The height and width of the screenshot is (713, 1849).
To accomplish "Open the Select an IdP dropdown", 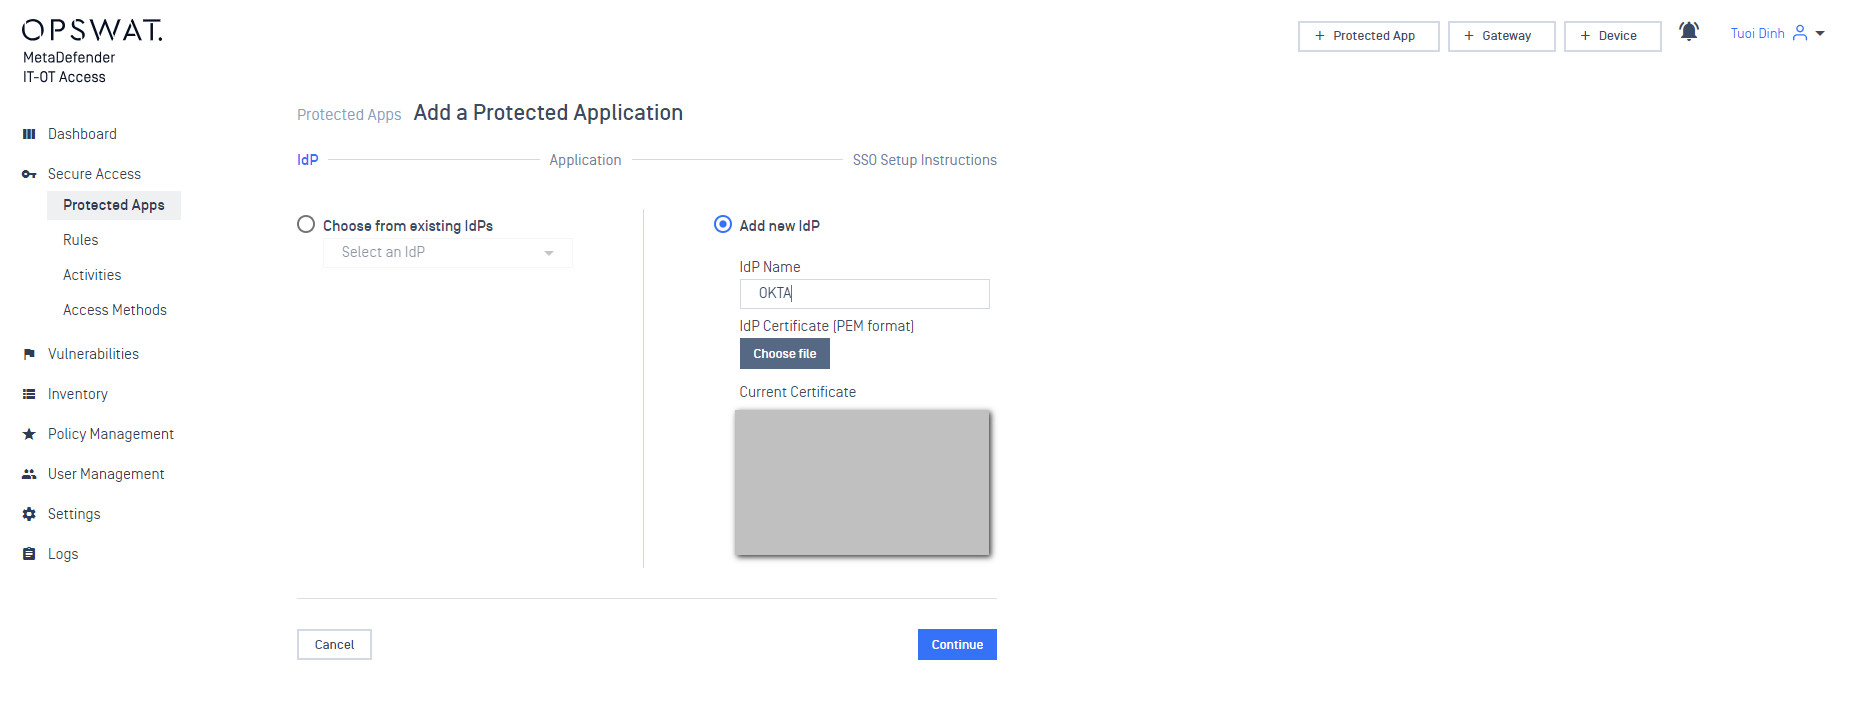I will click(447, 253).
